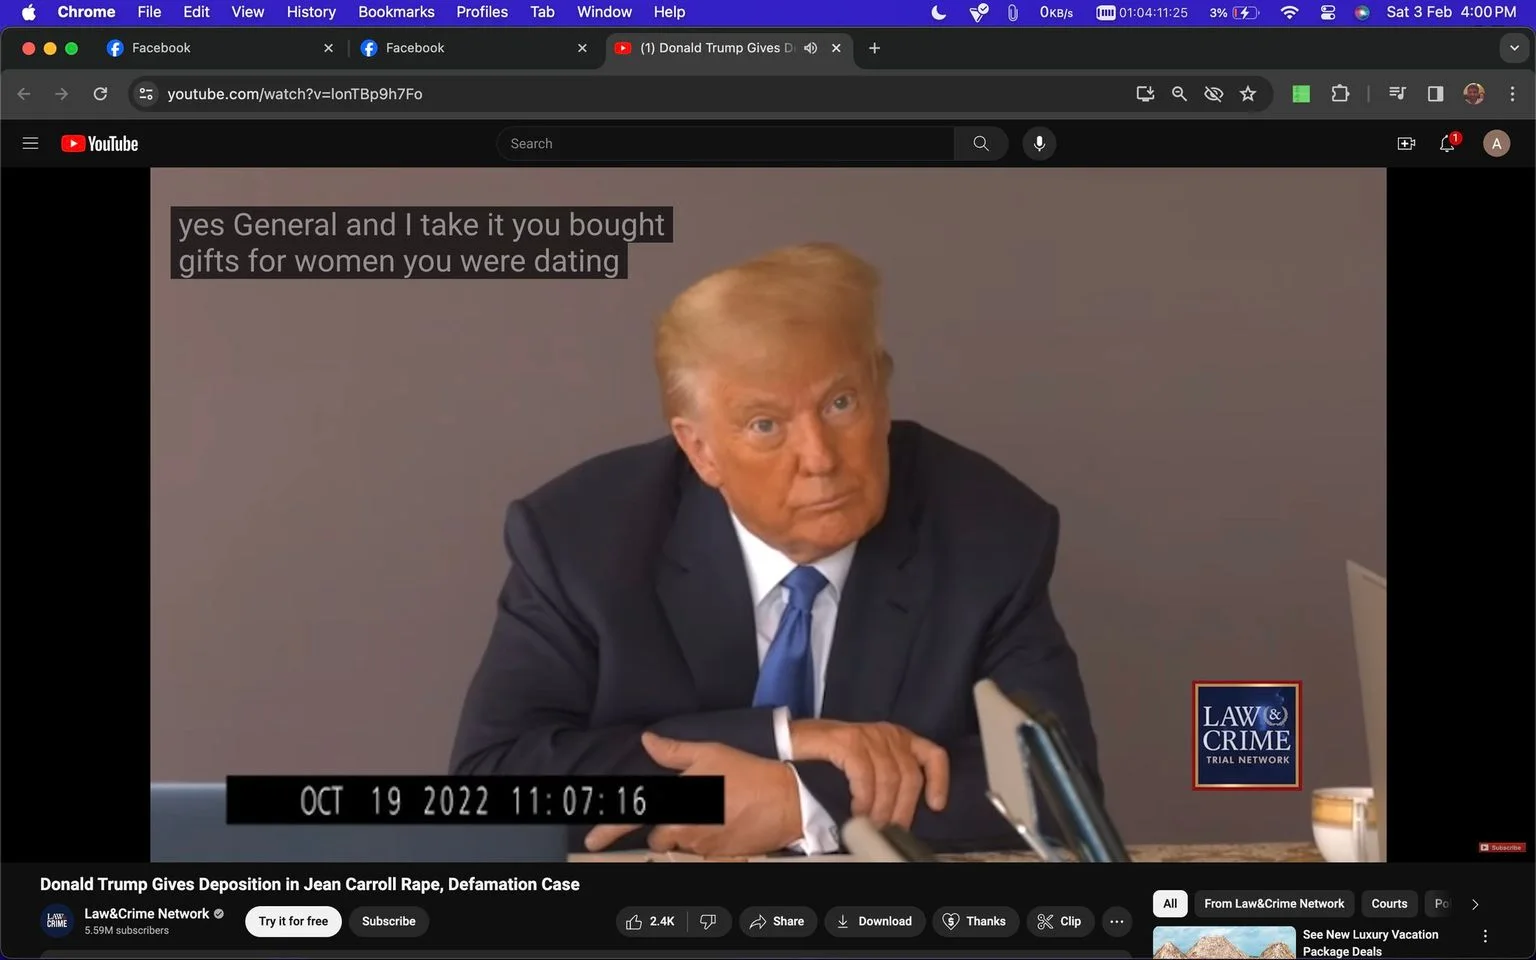
Task: Create a Clip of the video
Action: point(1060,921)
